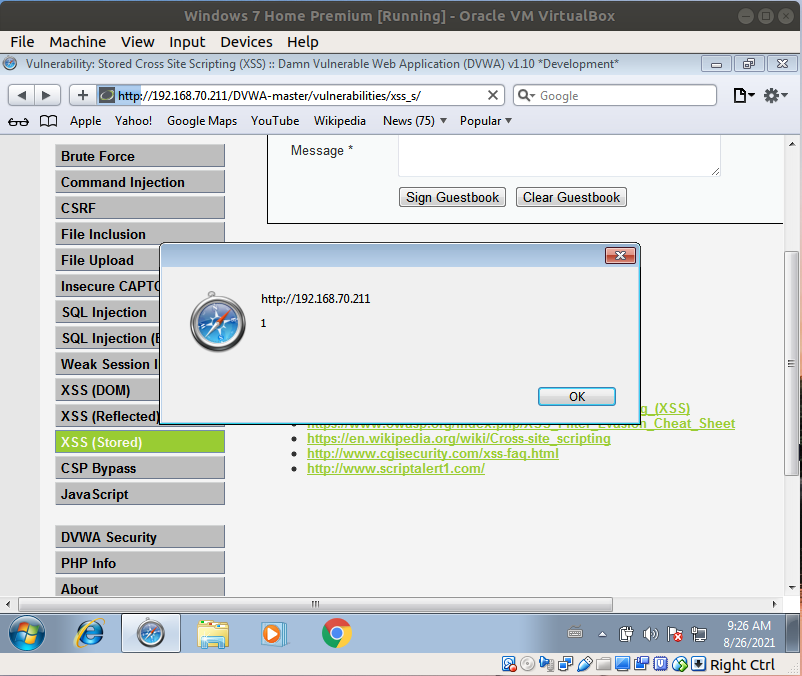Open the VirtualBox Help menu
This screenshot has width=802, height=676.
coord(303,42)
